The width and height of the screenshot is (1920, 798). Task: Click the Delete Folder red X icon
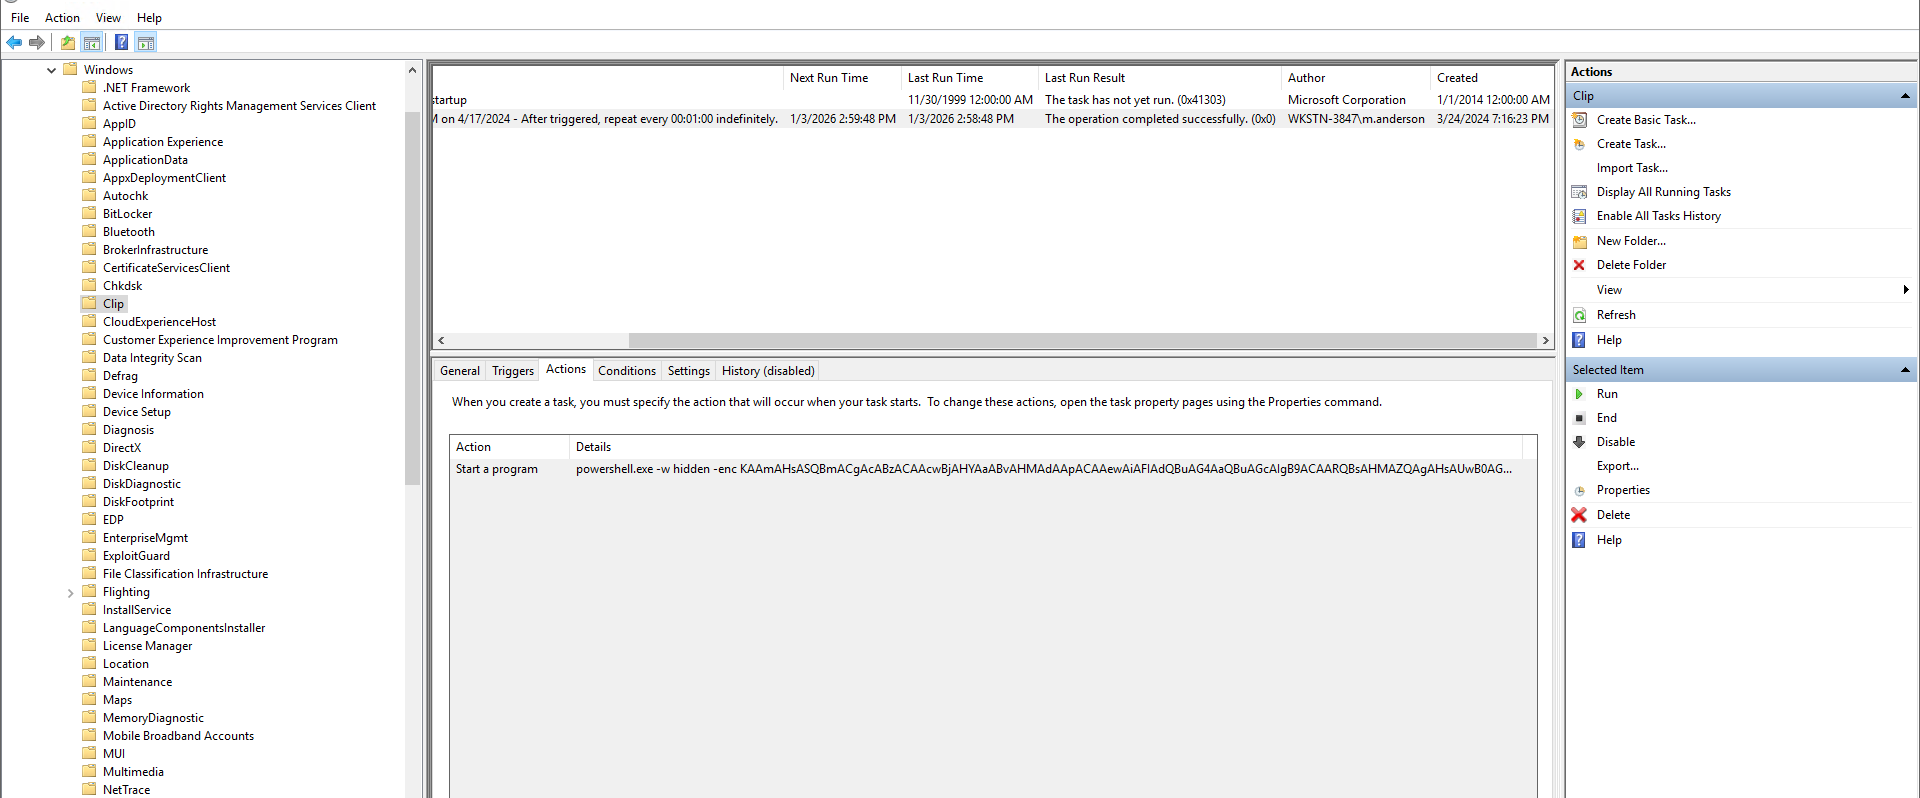pos(1579,265)
